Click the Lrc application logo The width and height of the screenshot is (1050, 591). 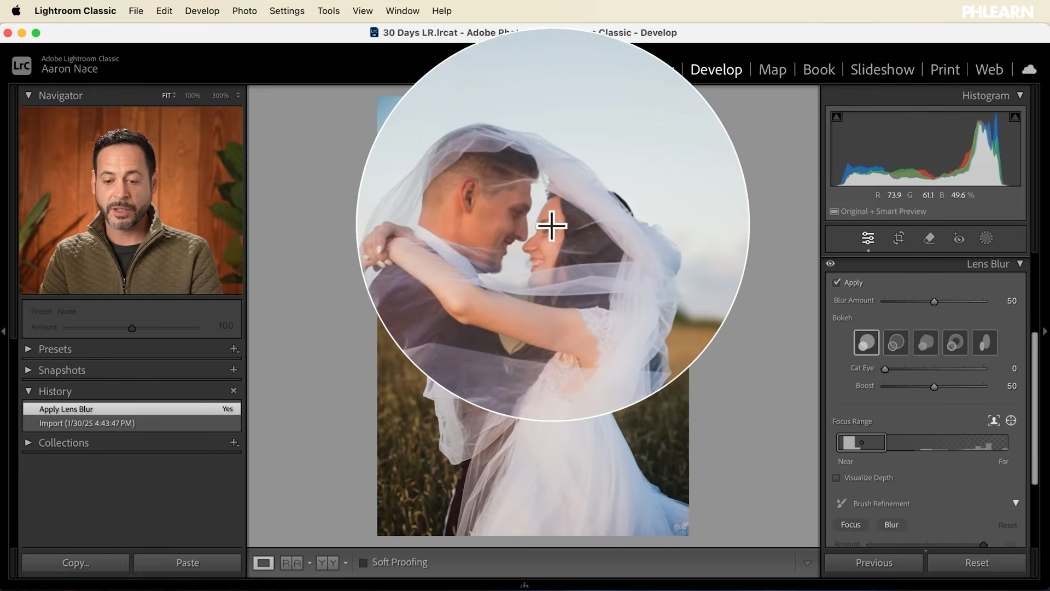click(21, 66)
